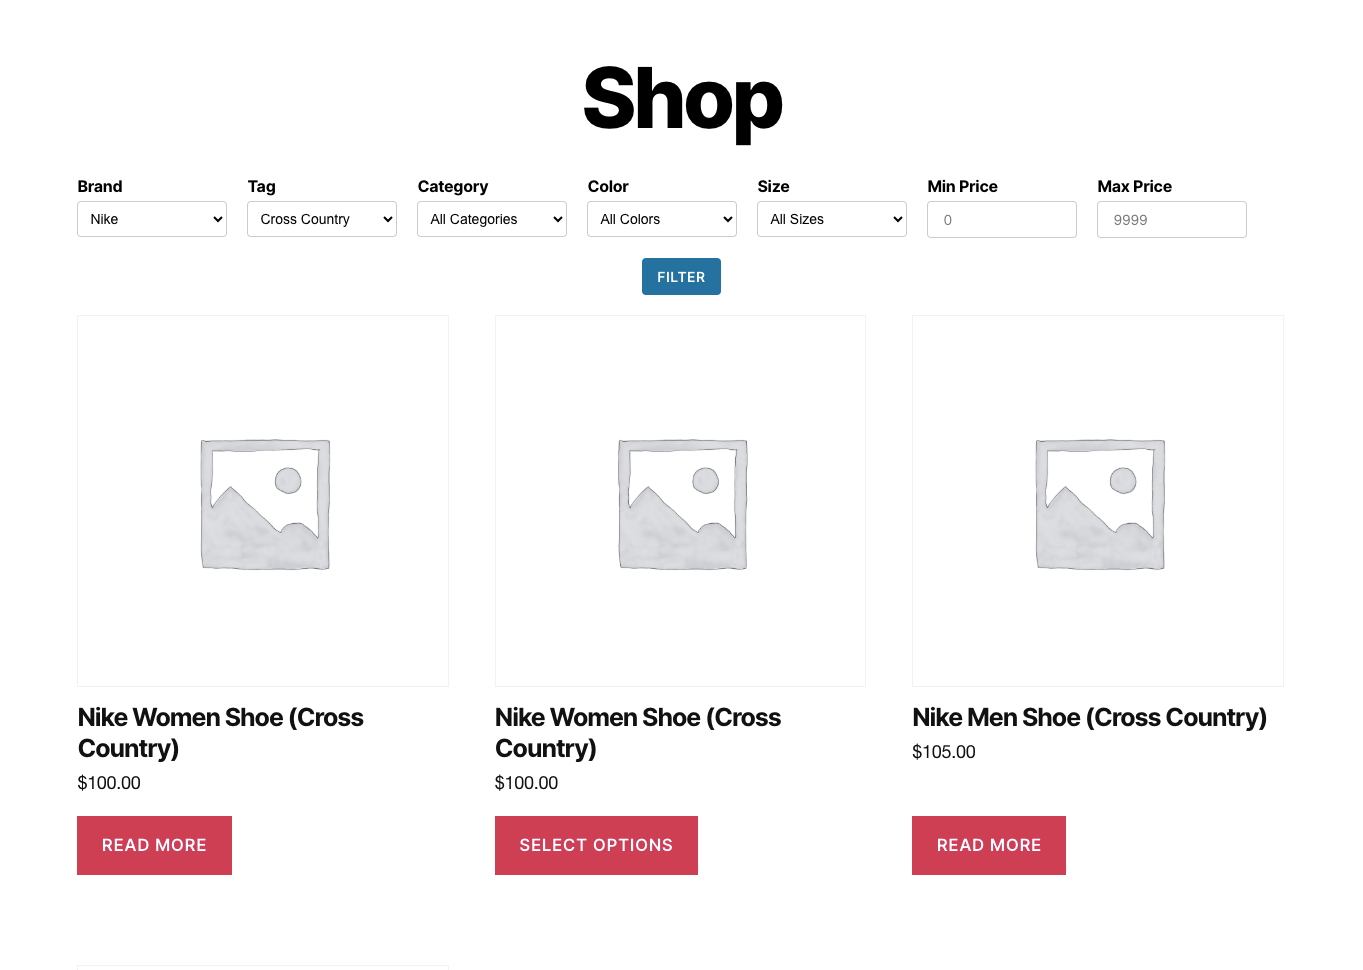Open the second Nike Women Shoe placeholder image
Screen dimensions: 1363x970
[680, 502]
